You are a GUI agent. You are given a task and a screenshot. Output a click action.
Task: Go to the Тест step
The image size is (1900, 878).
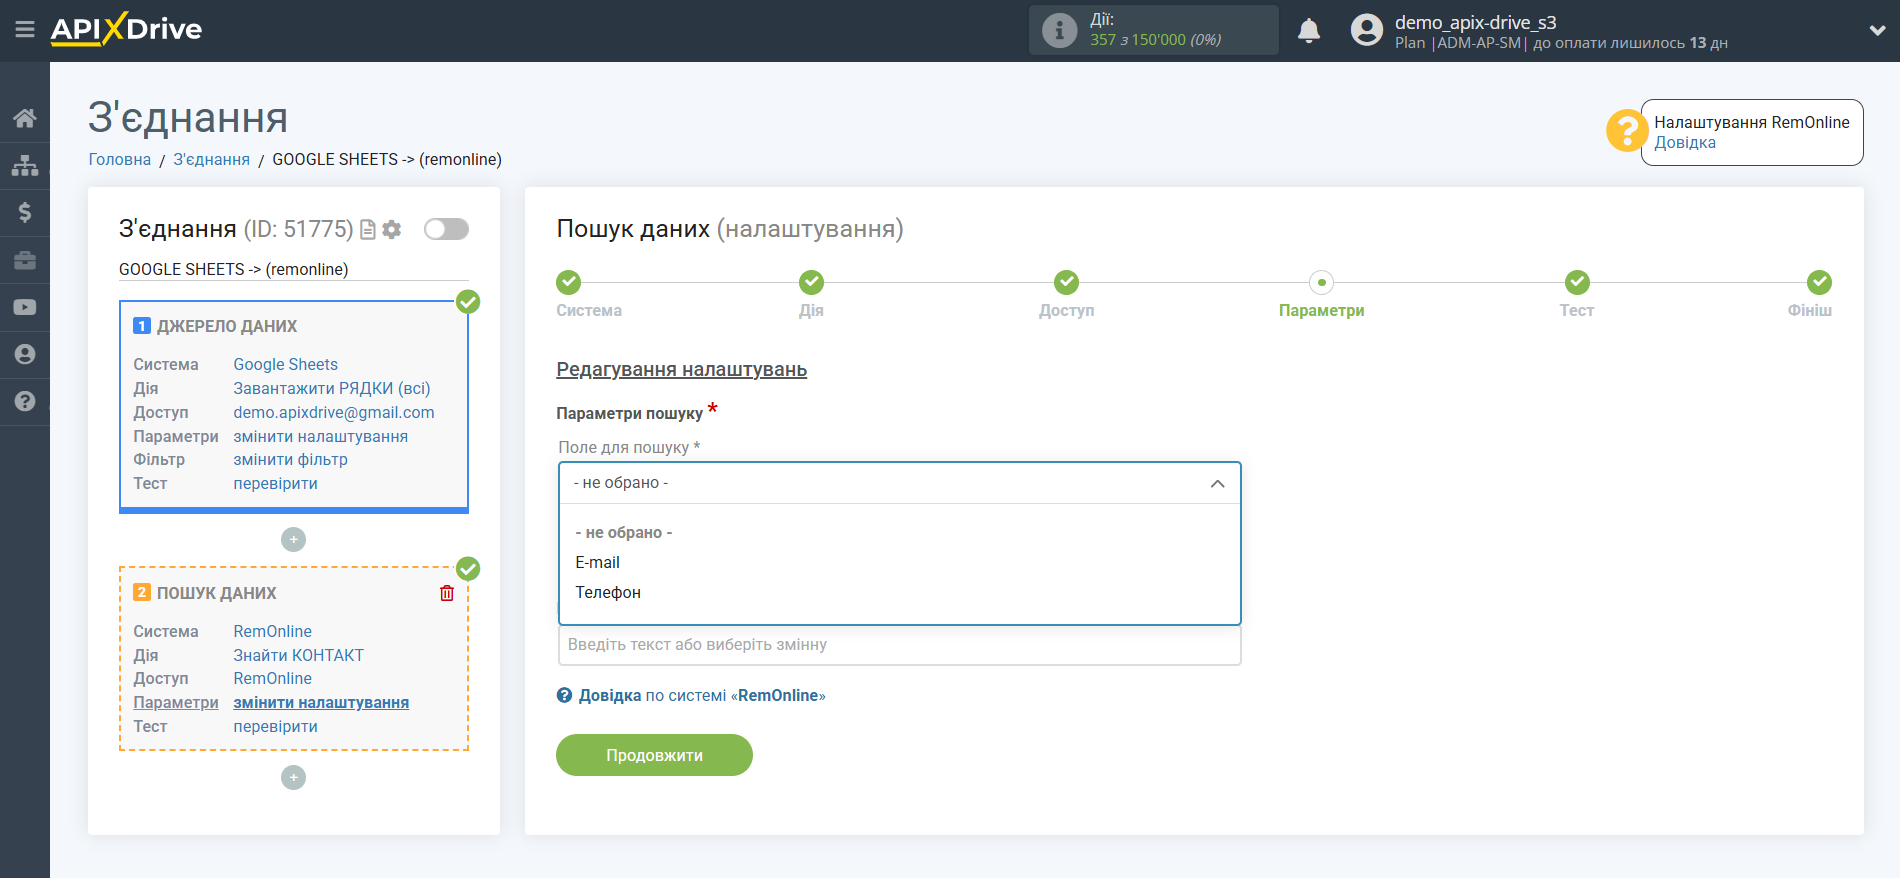pos(1577,282)
